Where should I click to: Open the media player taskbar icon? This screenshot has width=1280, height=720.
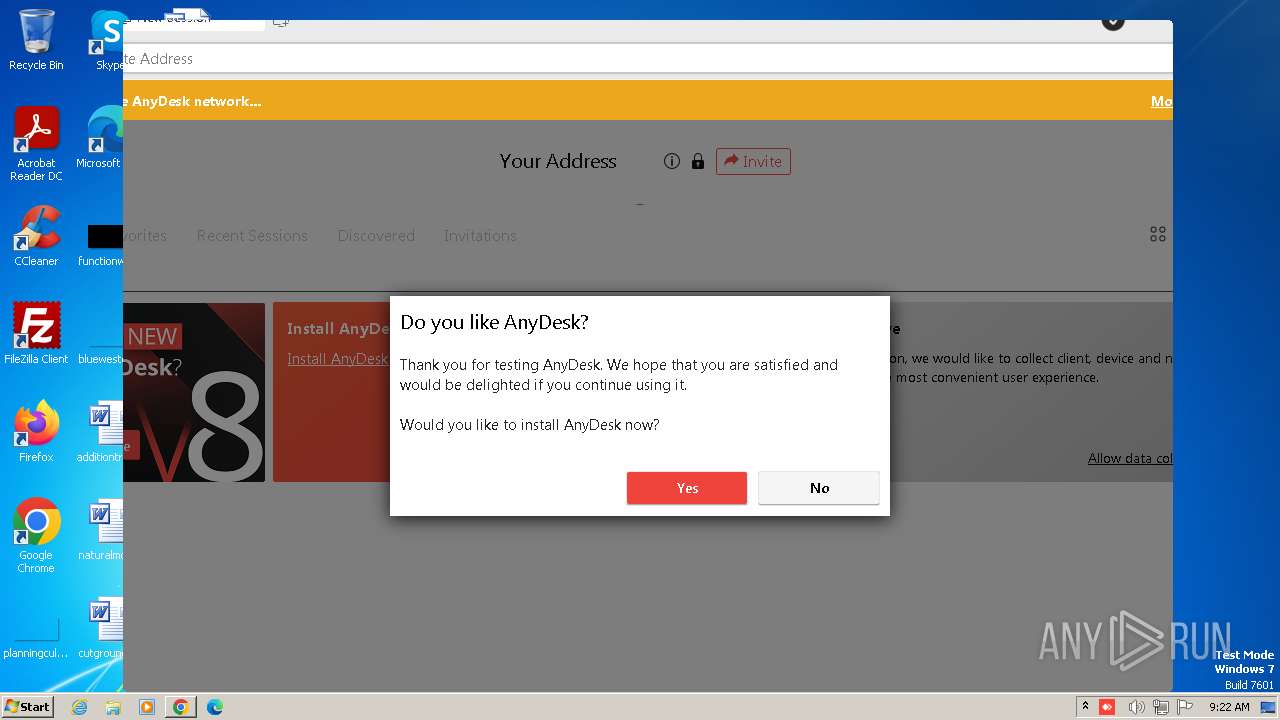[147, 707]
